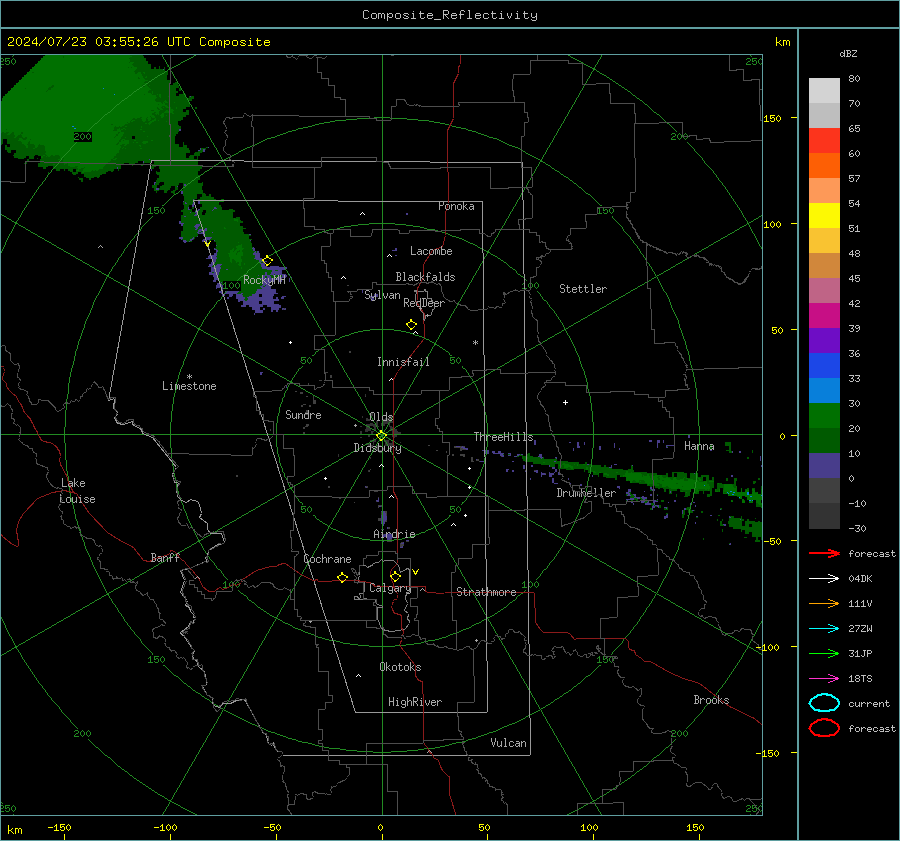Select the Strathmore label
Viewport: 900px width, 841px height.
[486, 592]
